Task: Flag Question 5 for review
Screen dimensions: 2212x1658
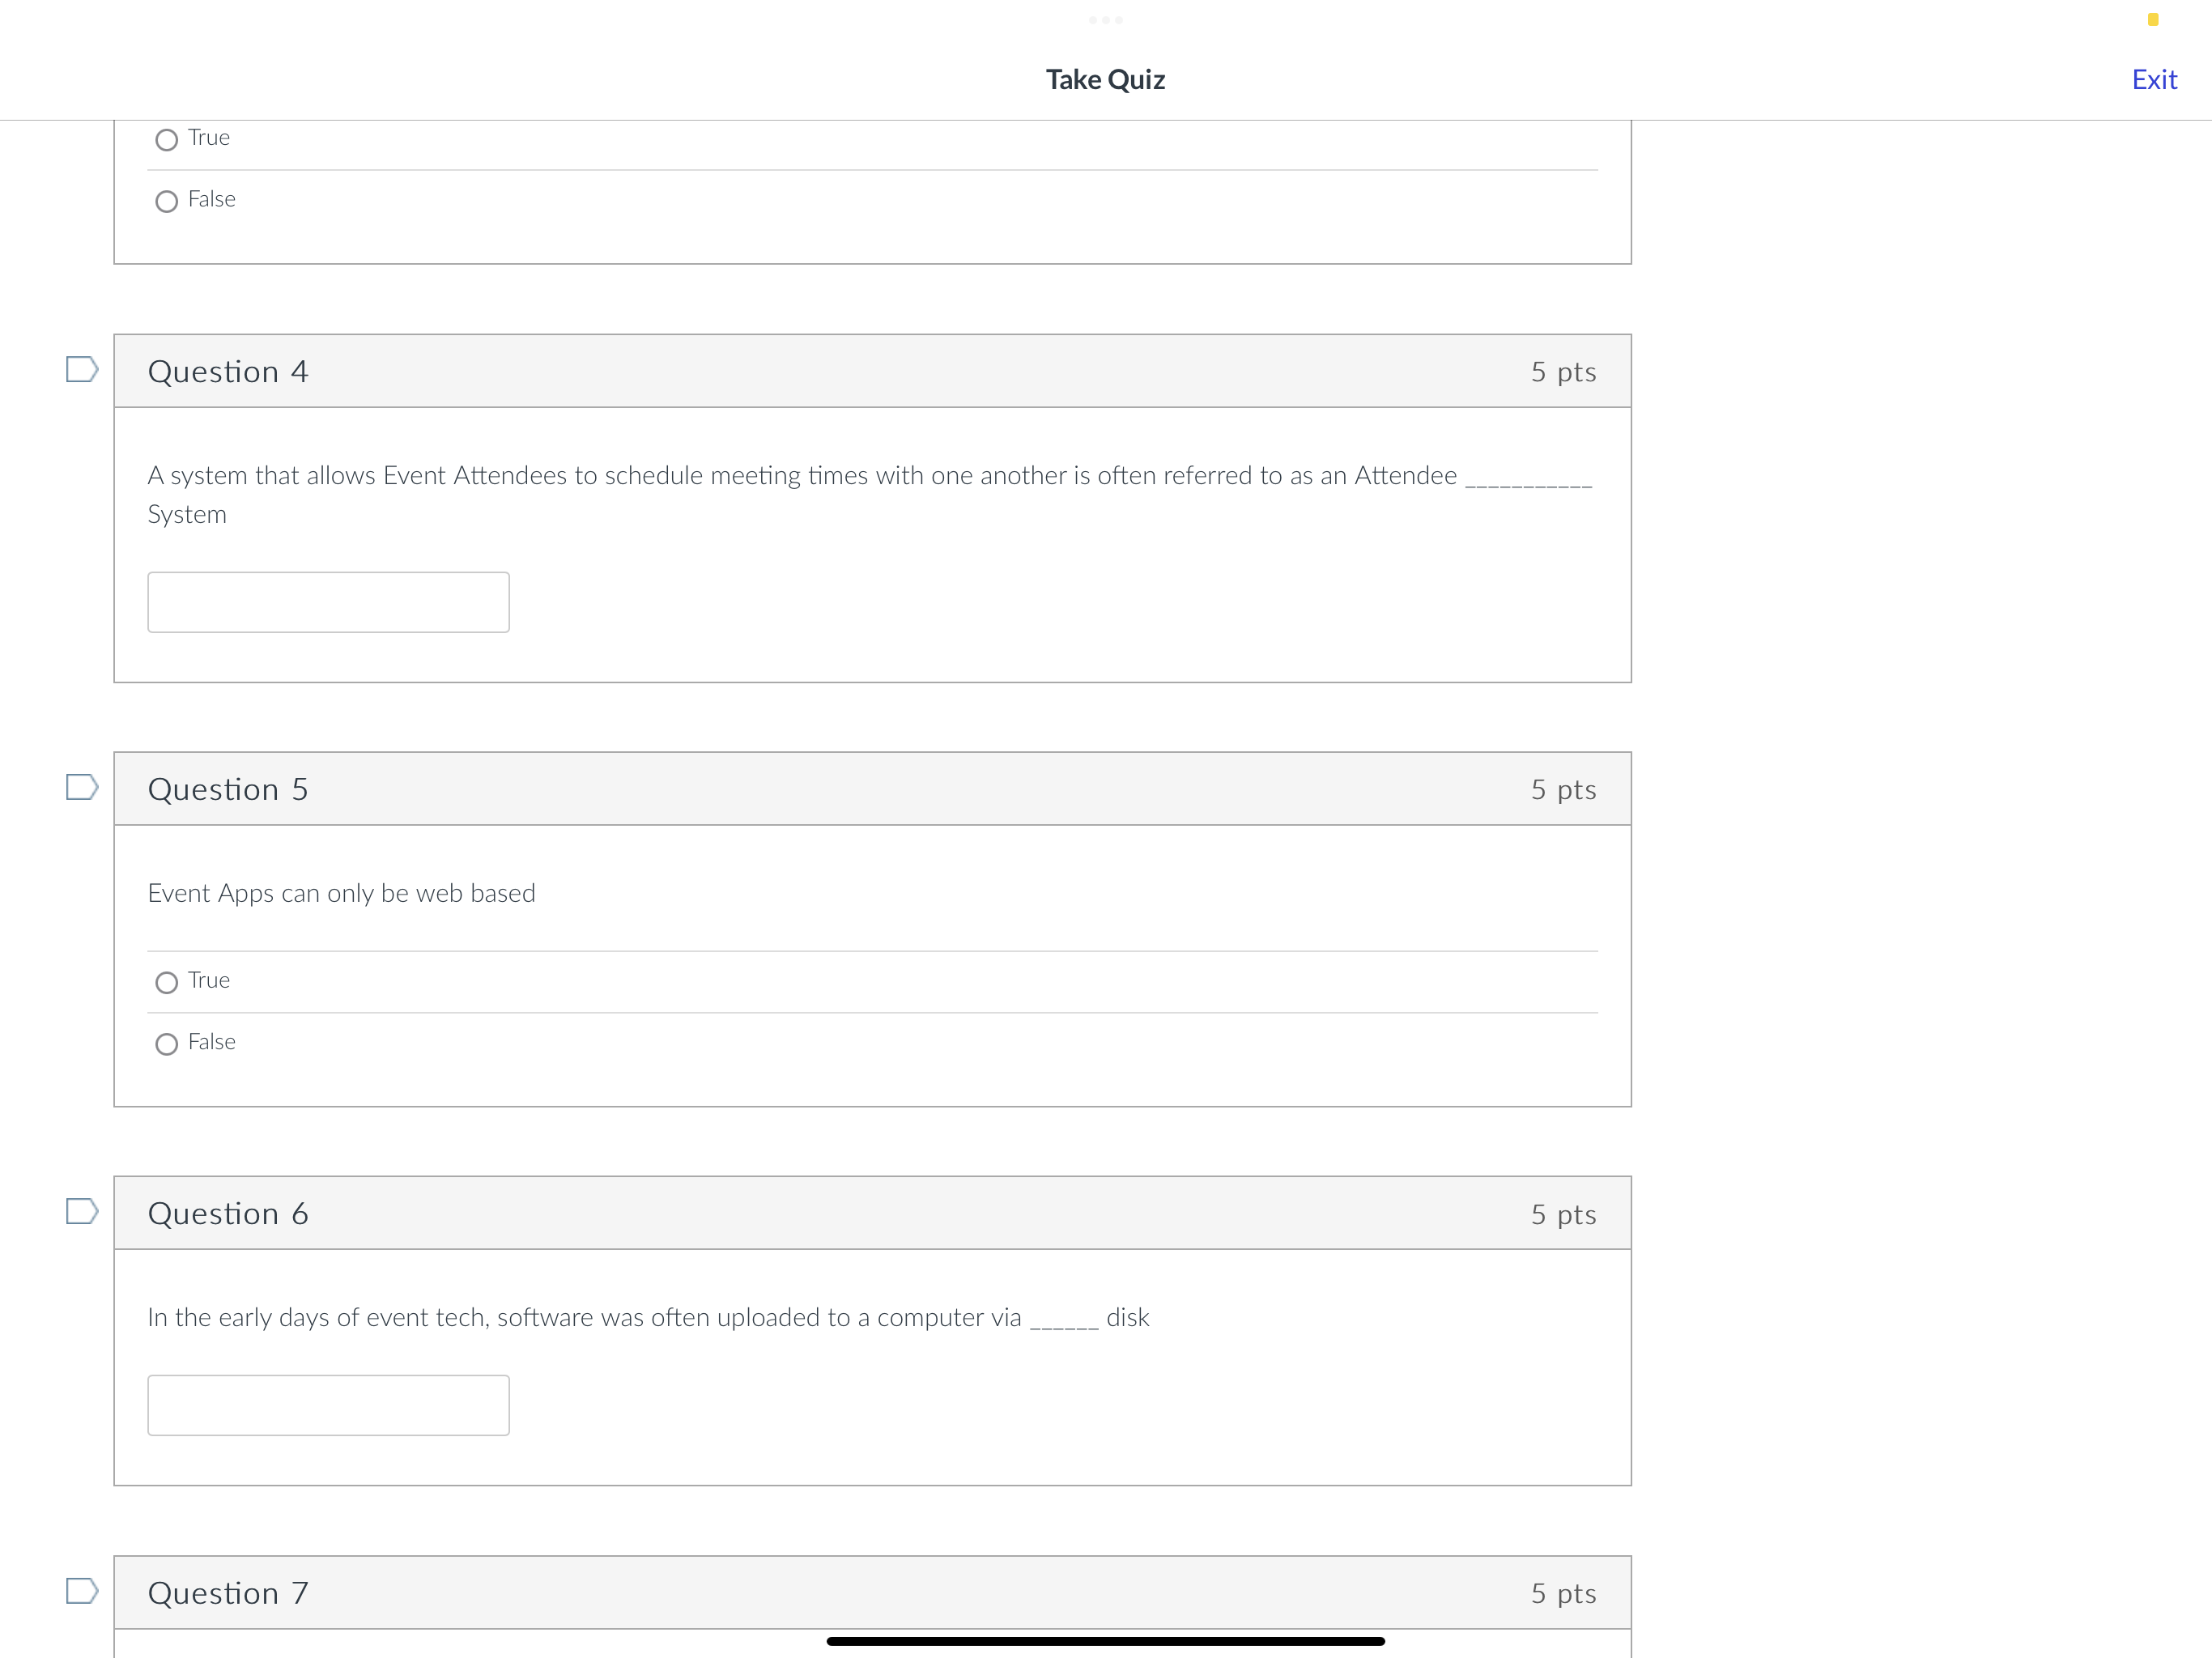Action: [x=83, y=788]
